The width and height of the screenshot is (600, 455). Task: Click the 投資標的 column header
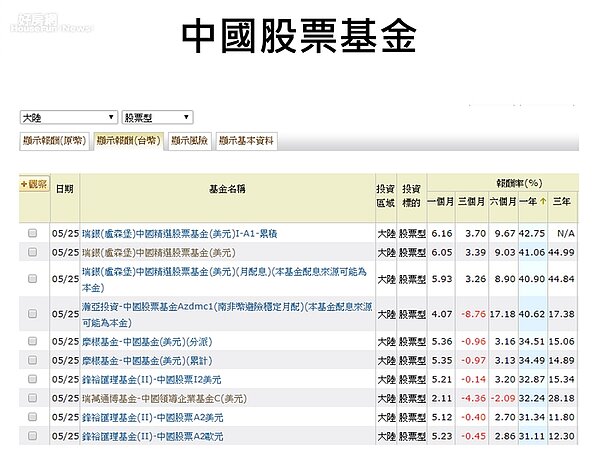tap(411, 196)
